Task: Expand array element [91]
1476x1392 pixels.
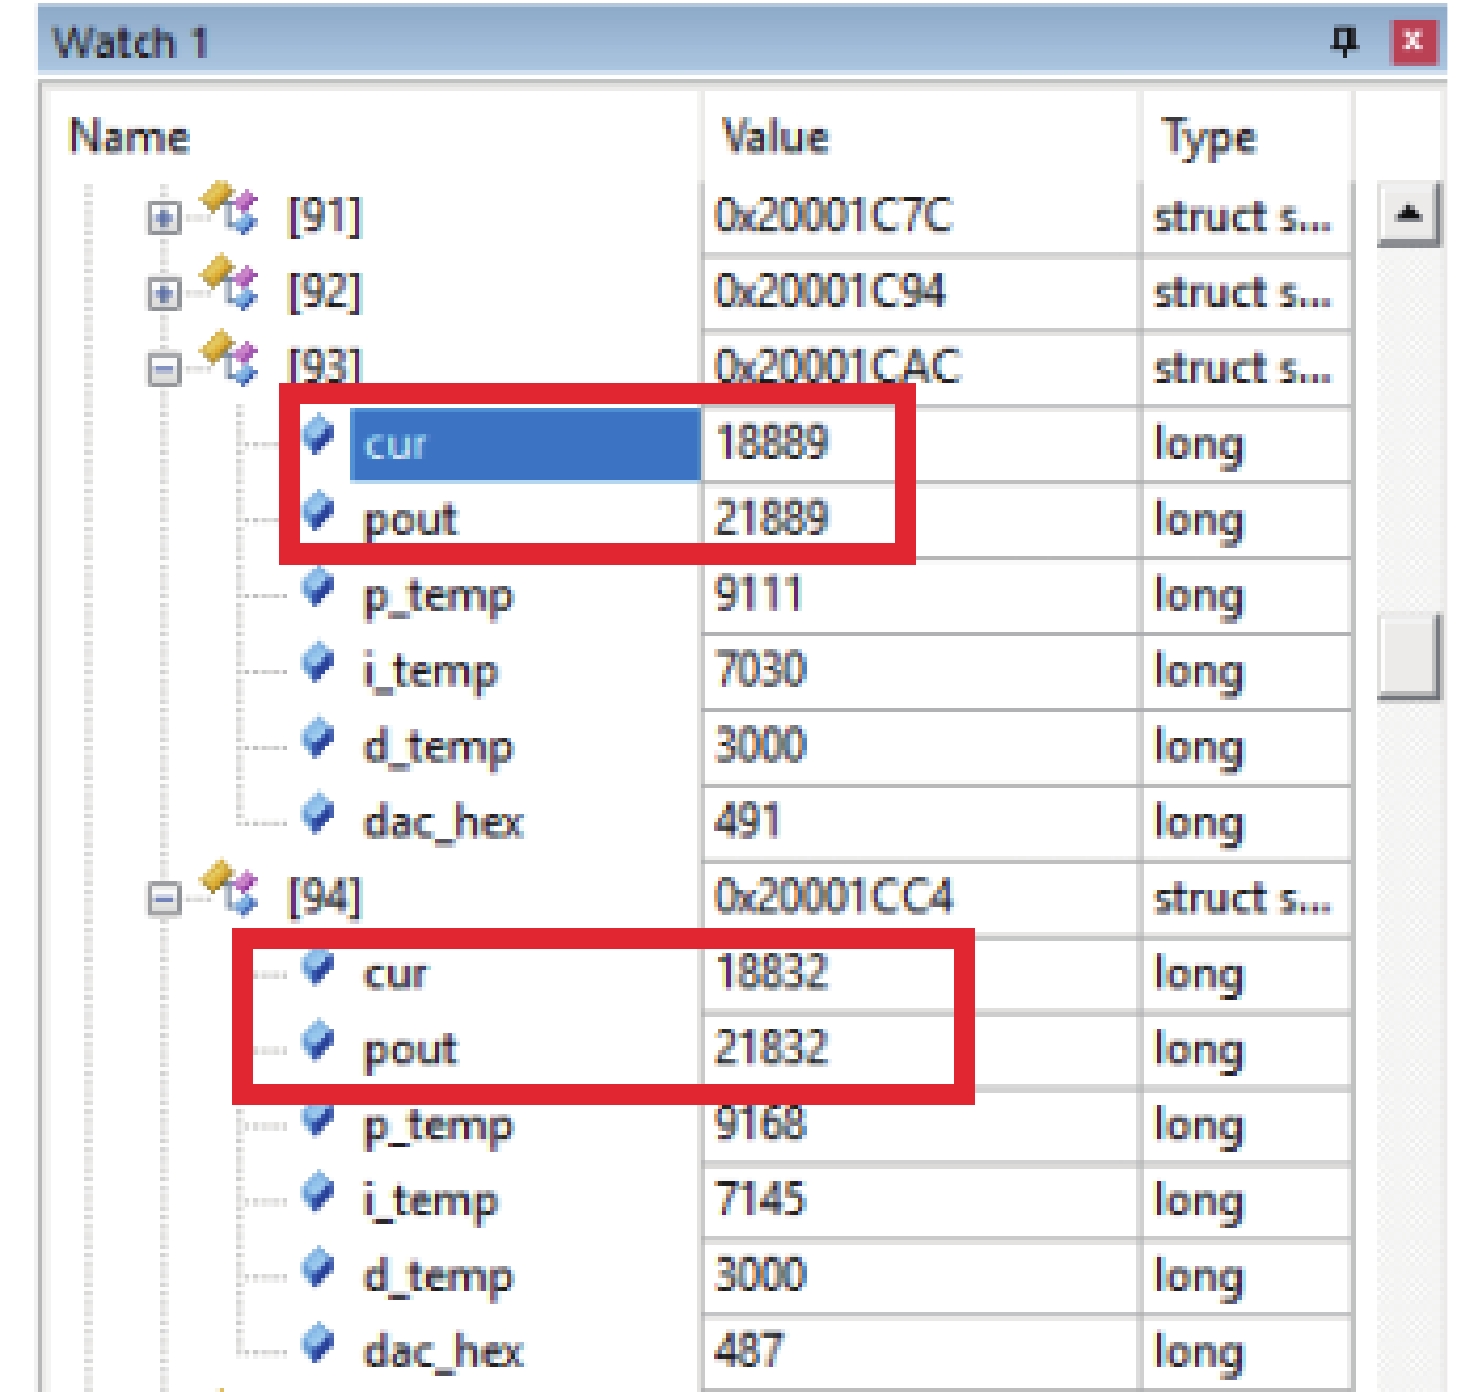Action: coord(163,217)
